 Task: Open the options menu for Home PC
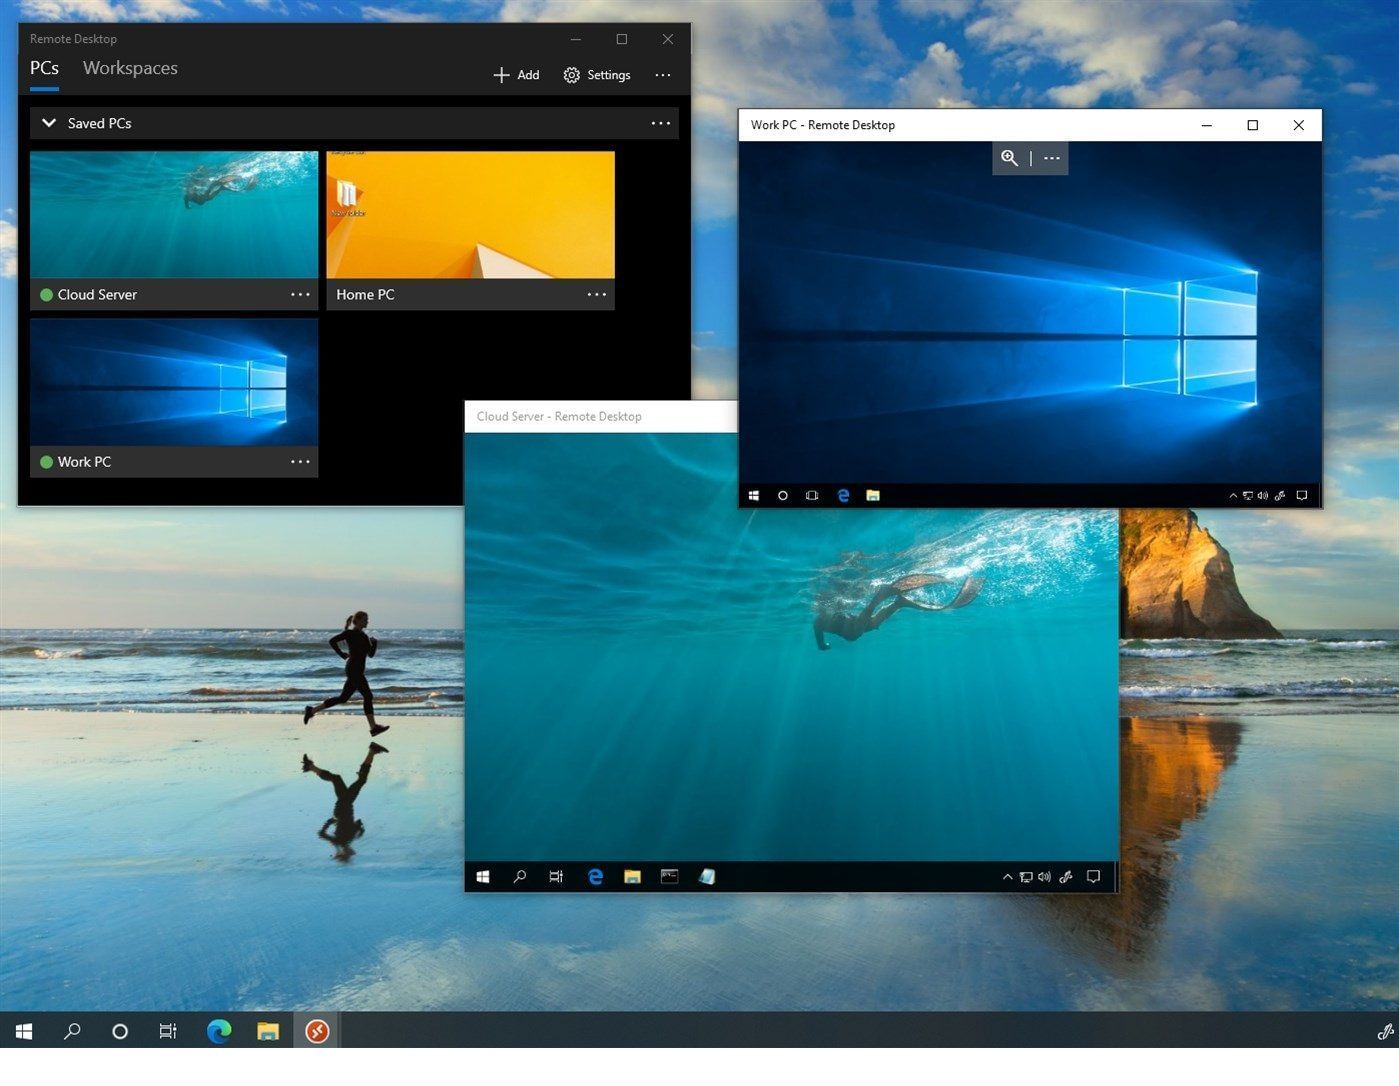click(597, 294)
